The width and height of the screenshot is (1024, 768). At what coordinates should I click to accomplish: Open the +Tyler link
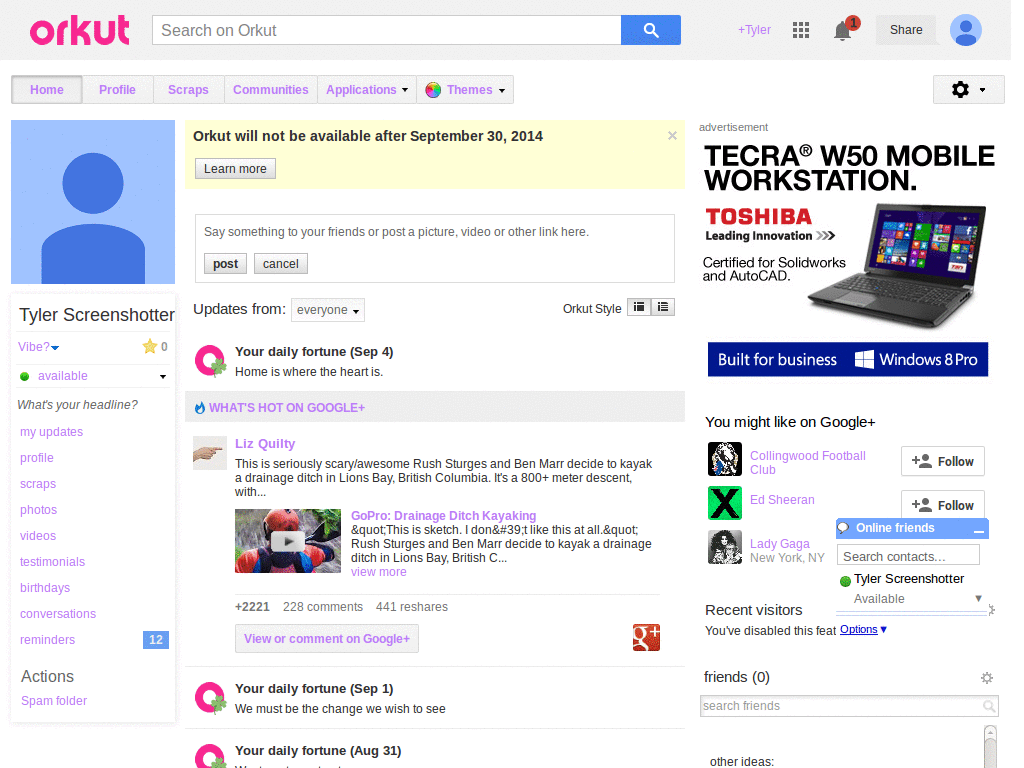tap(754, 30)
